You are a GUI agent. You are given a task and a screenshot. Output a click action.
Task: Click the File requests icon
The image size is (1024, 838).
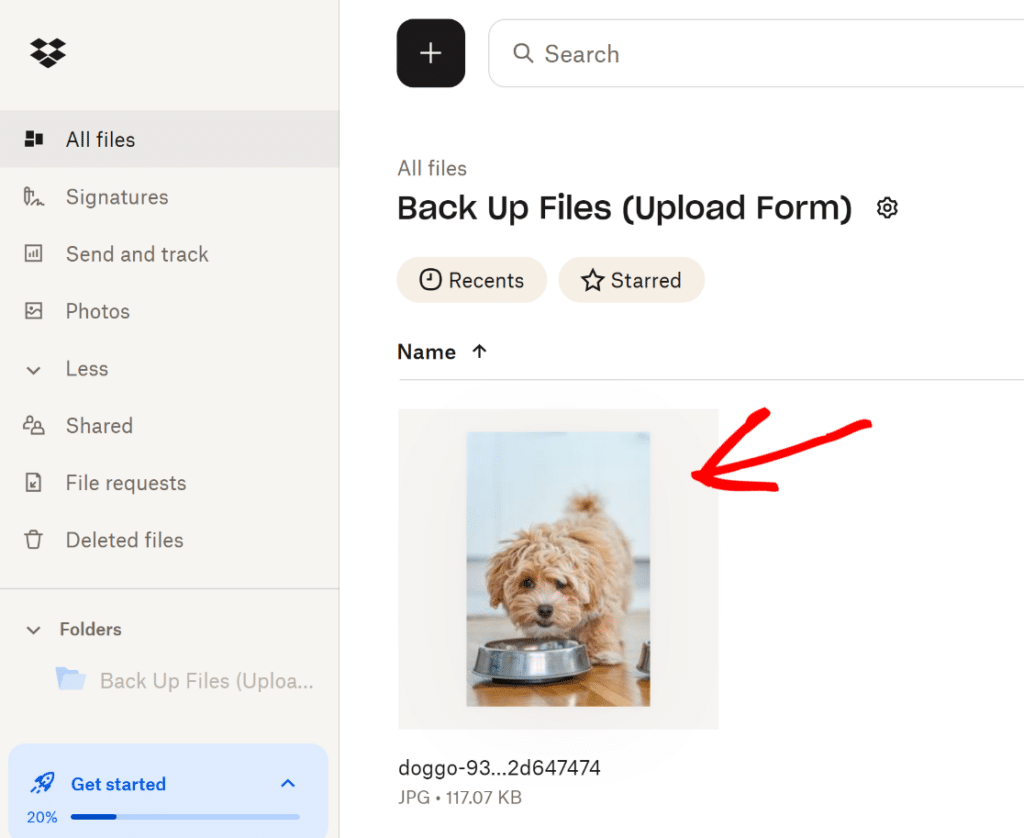click(34, 483)
